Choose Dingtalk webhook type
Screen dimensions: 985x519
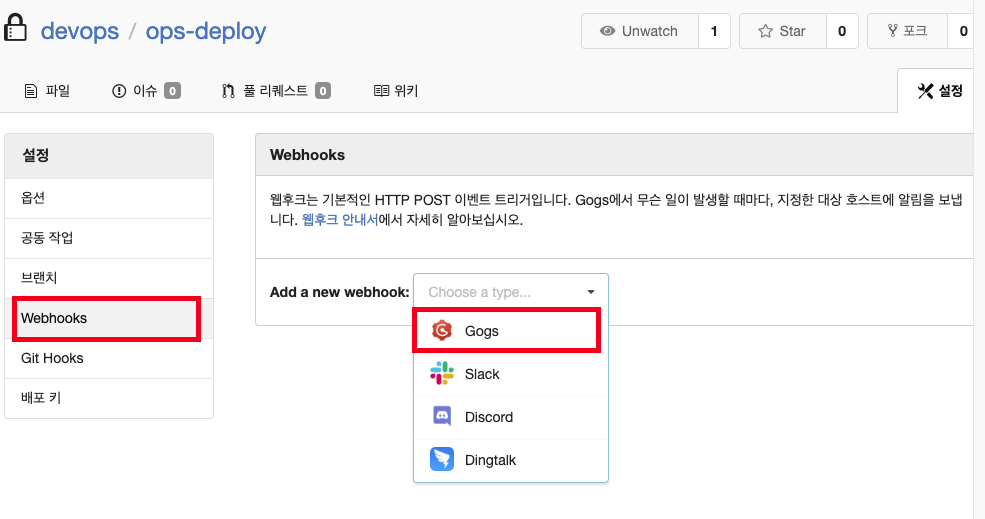point(511,460)
